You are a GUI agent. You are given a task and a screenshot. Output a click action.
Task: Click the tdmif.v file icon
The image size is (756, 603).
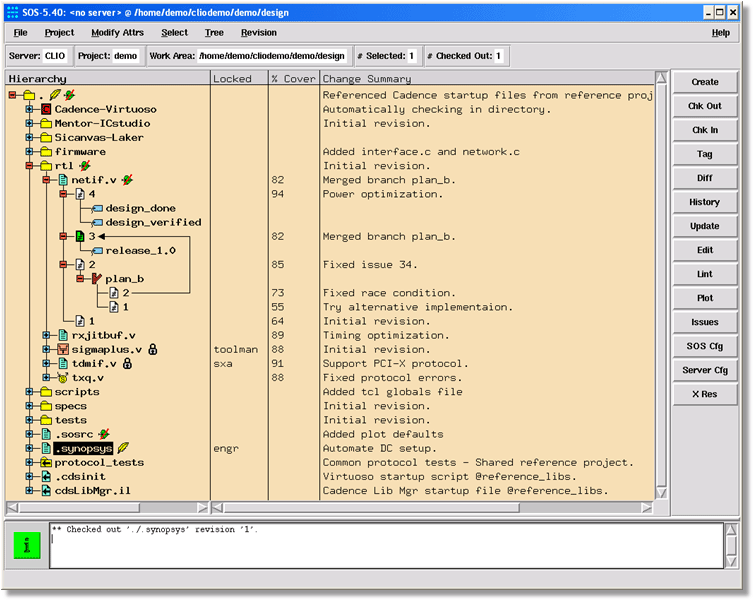point(63,363)
